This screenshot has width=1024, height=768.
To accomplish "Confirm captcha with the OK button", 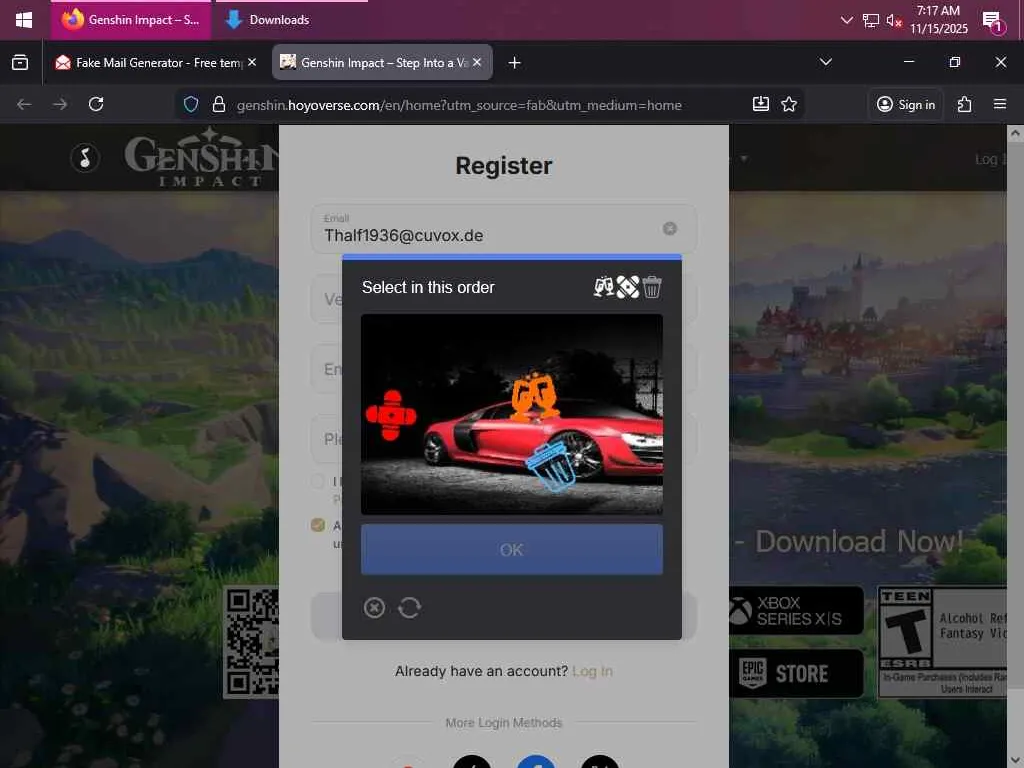I will click(x=511, y=550).
